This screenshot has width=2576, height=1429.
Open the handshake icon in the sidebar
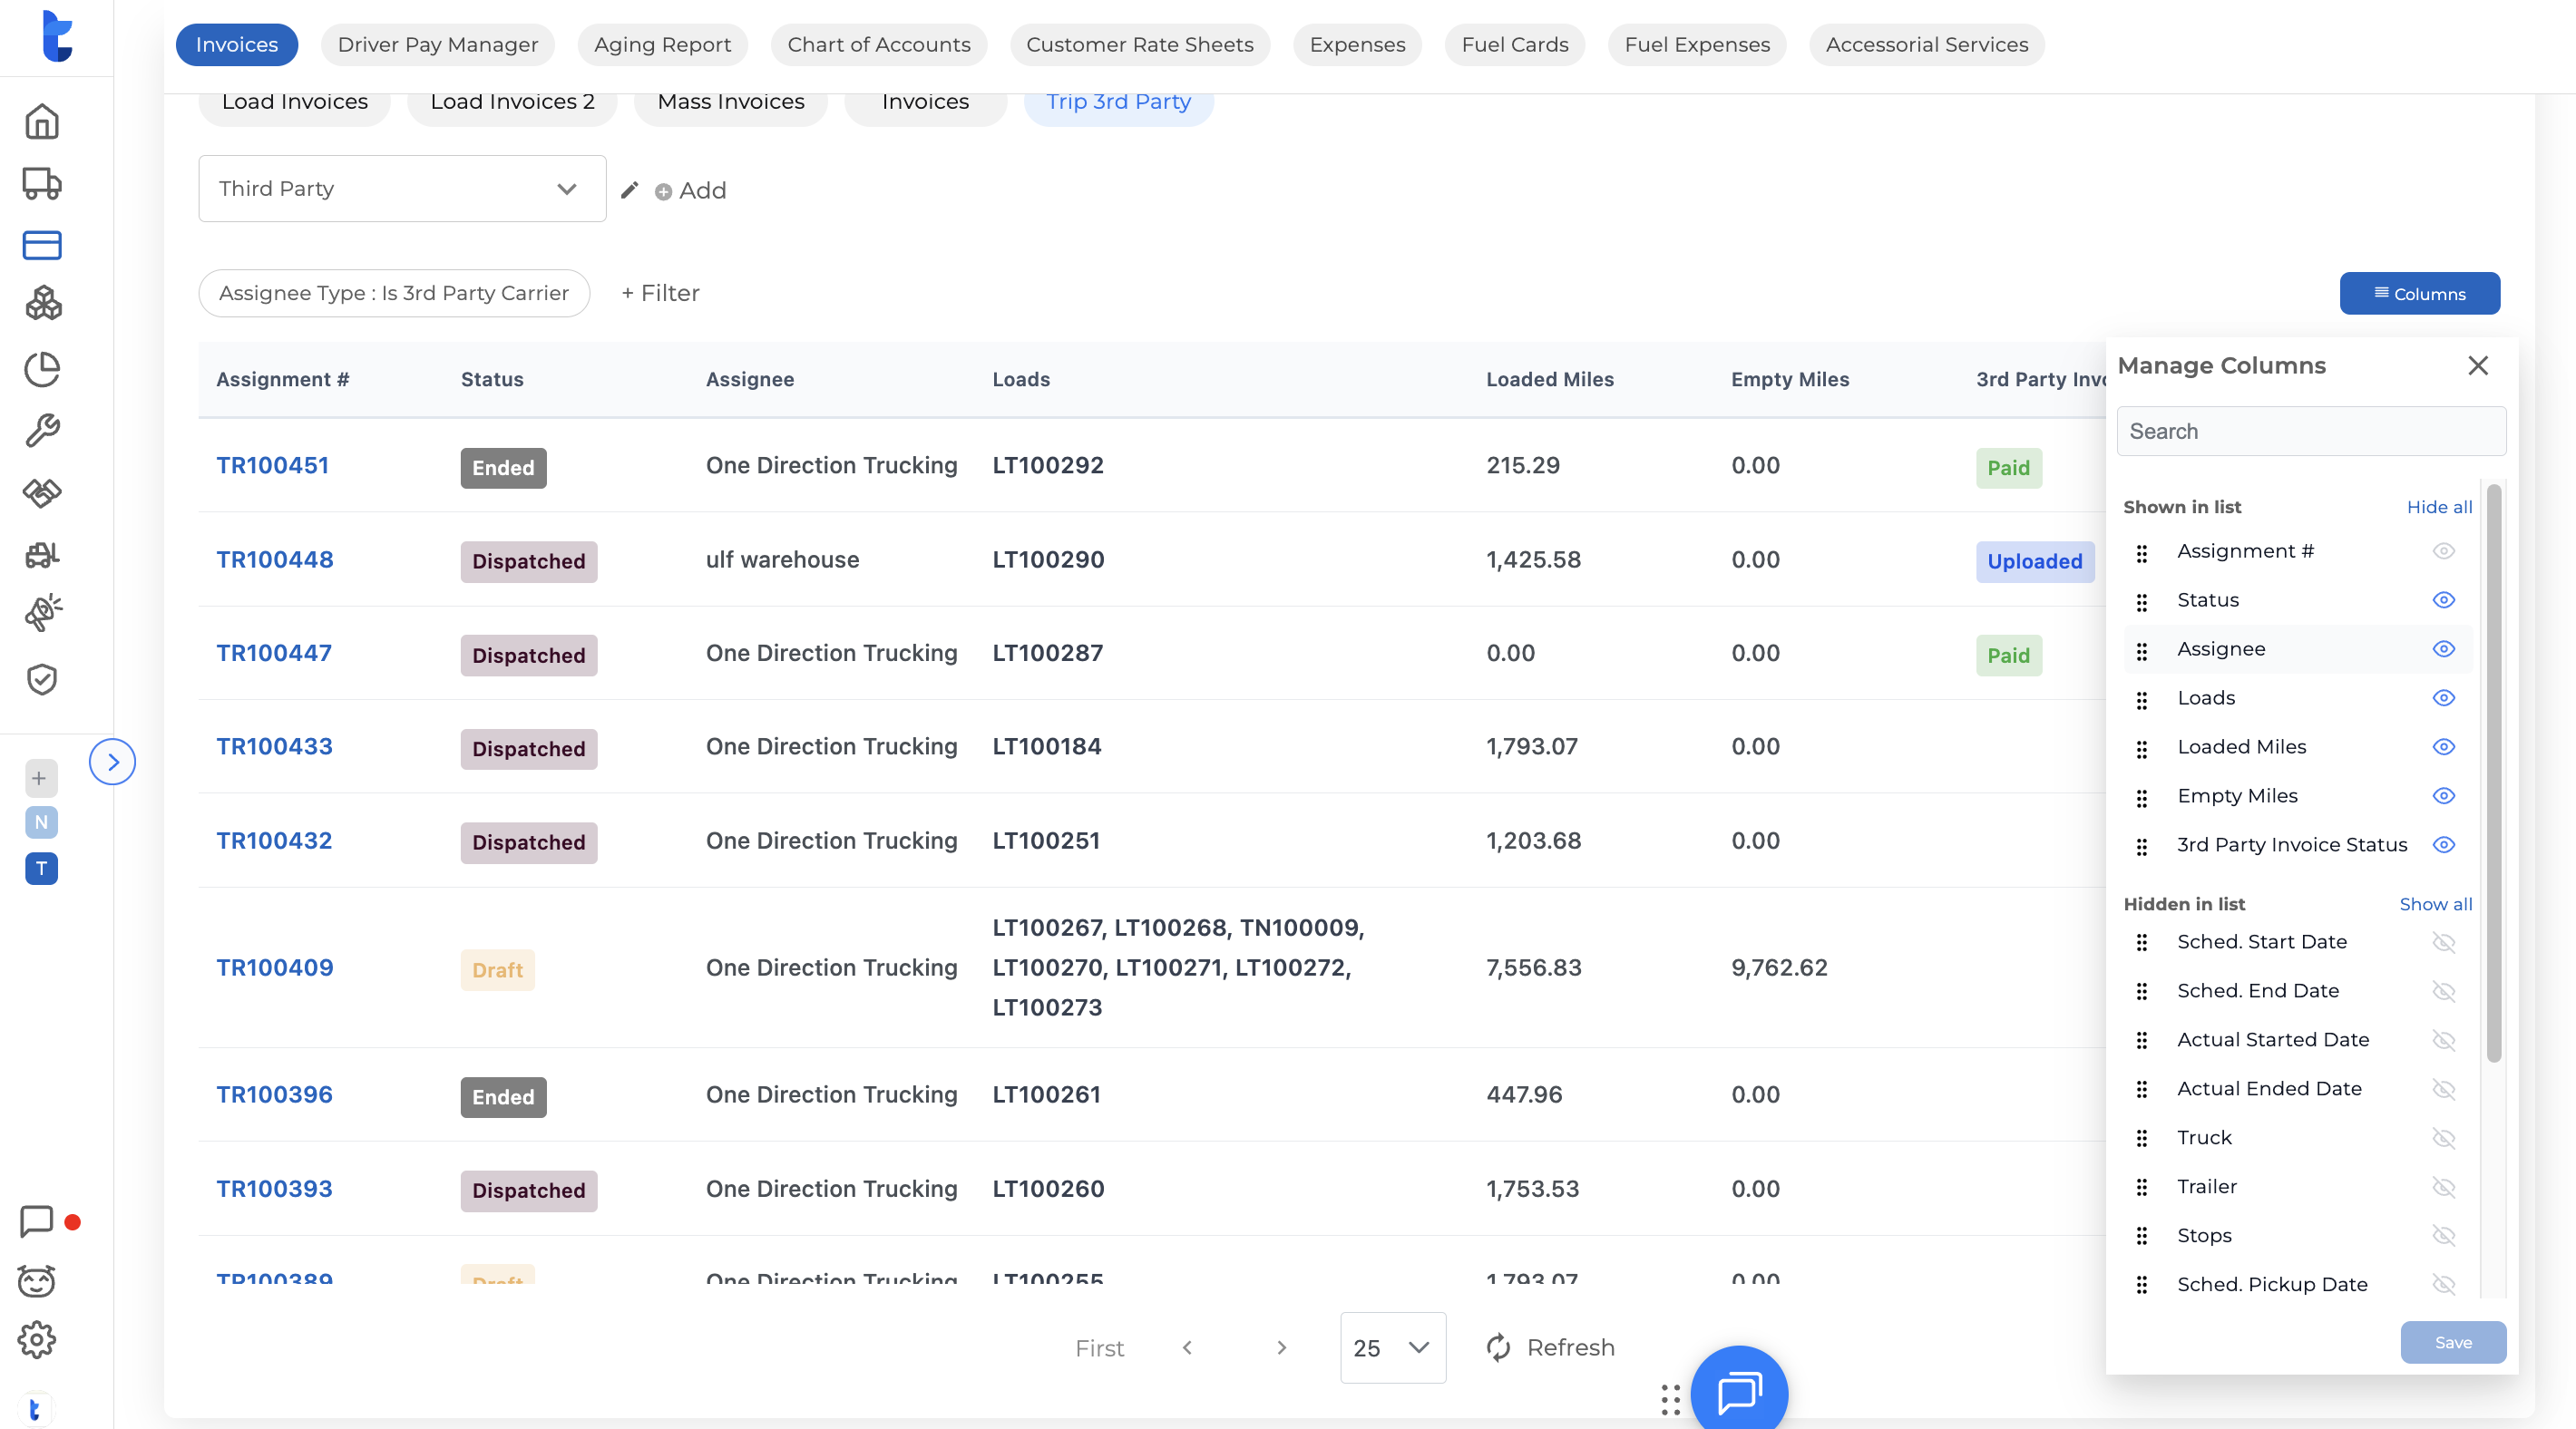coord(42,493)
